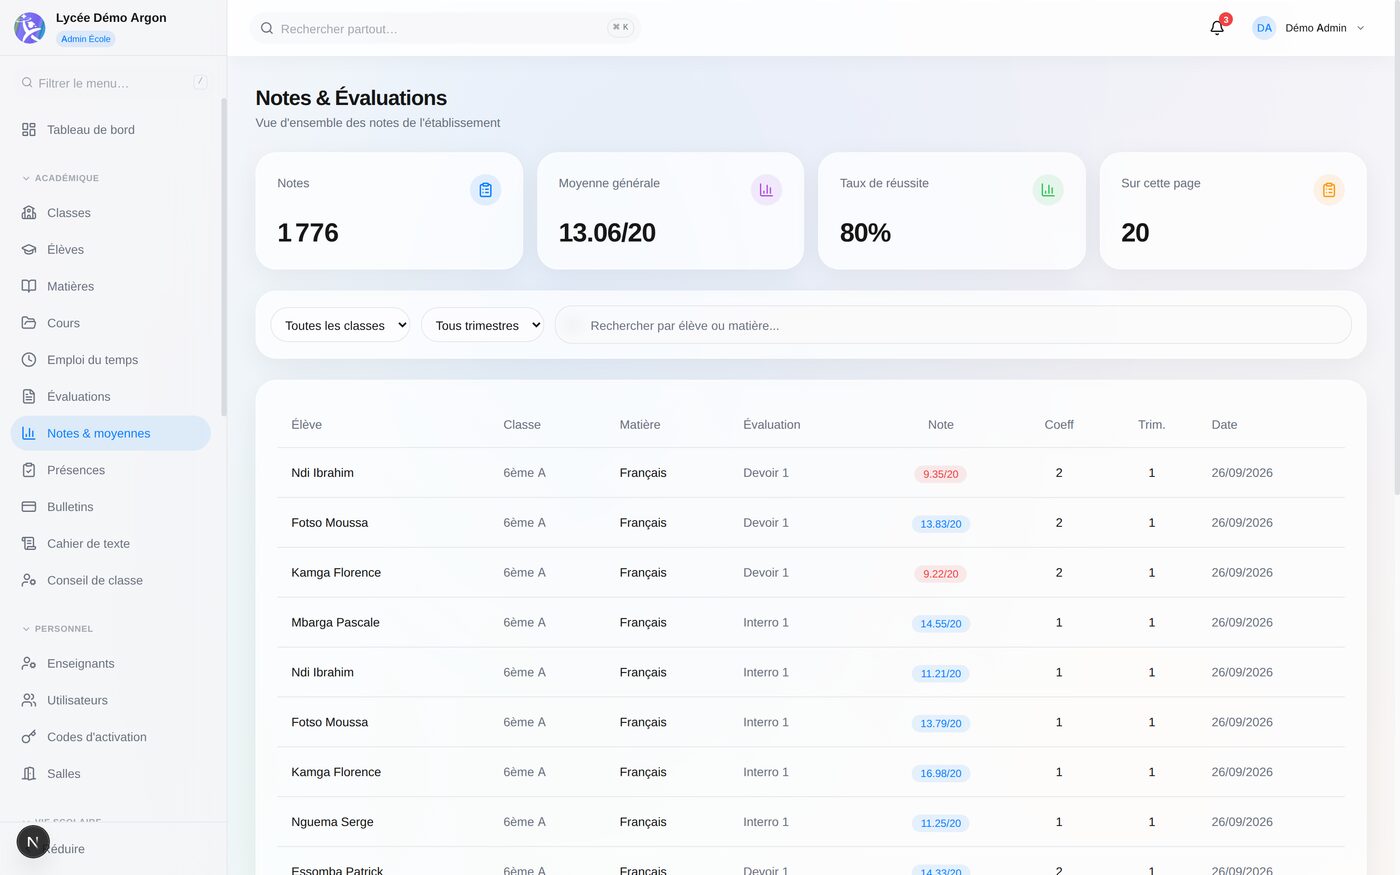Click the Moyenne générale chart icon
This screenshot has width=1400, height=875.
[766, 190]
